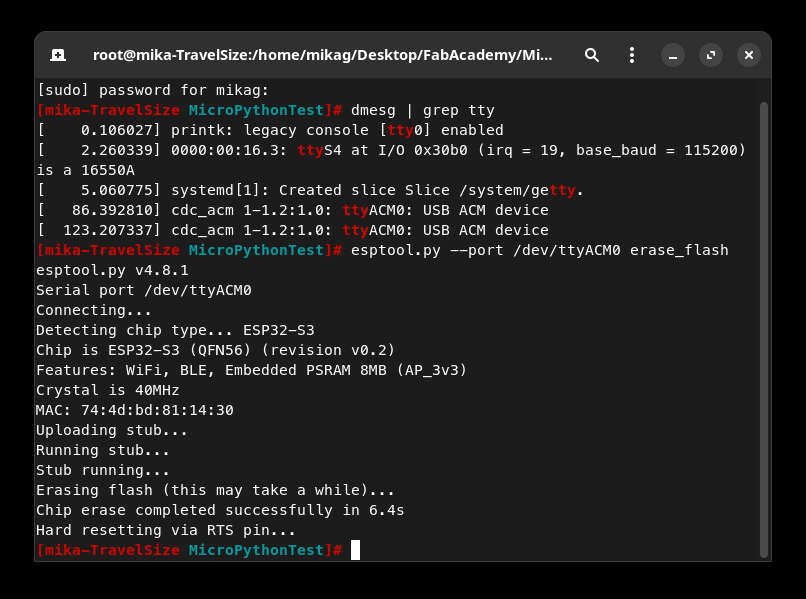Open the three-dot terminal menu
The height and width of the screenshot is (599, 806).
[x=632, y=55]
